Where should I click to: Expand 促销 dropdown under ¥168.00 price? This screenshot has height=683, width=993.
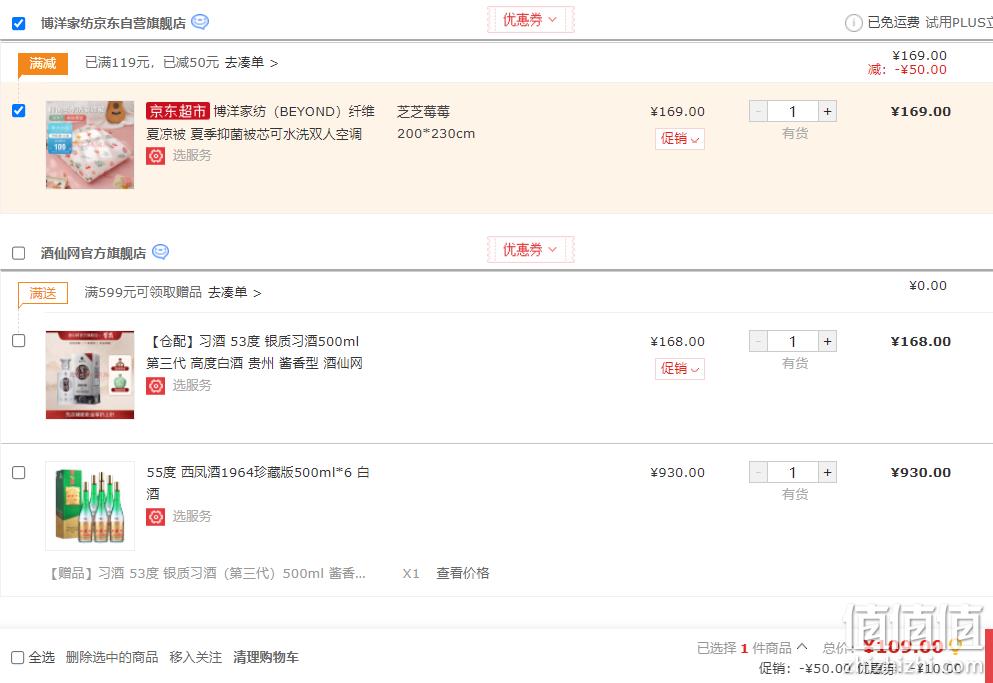pyautogui.click(x=680, y=369)
